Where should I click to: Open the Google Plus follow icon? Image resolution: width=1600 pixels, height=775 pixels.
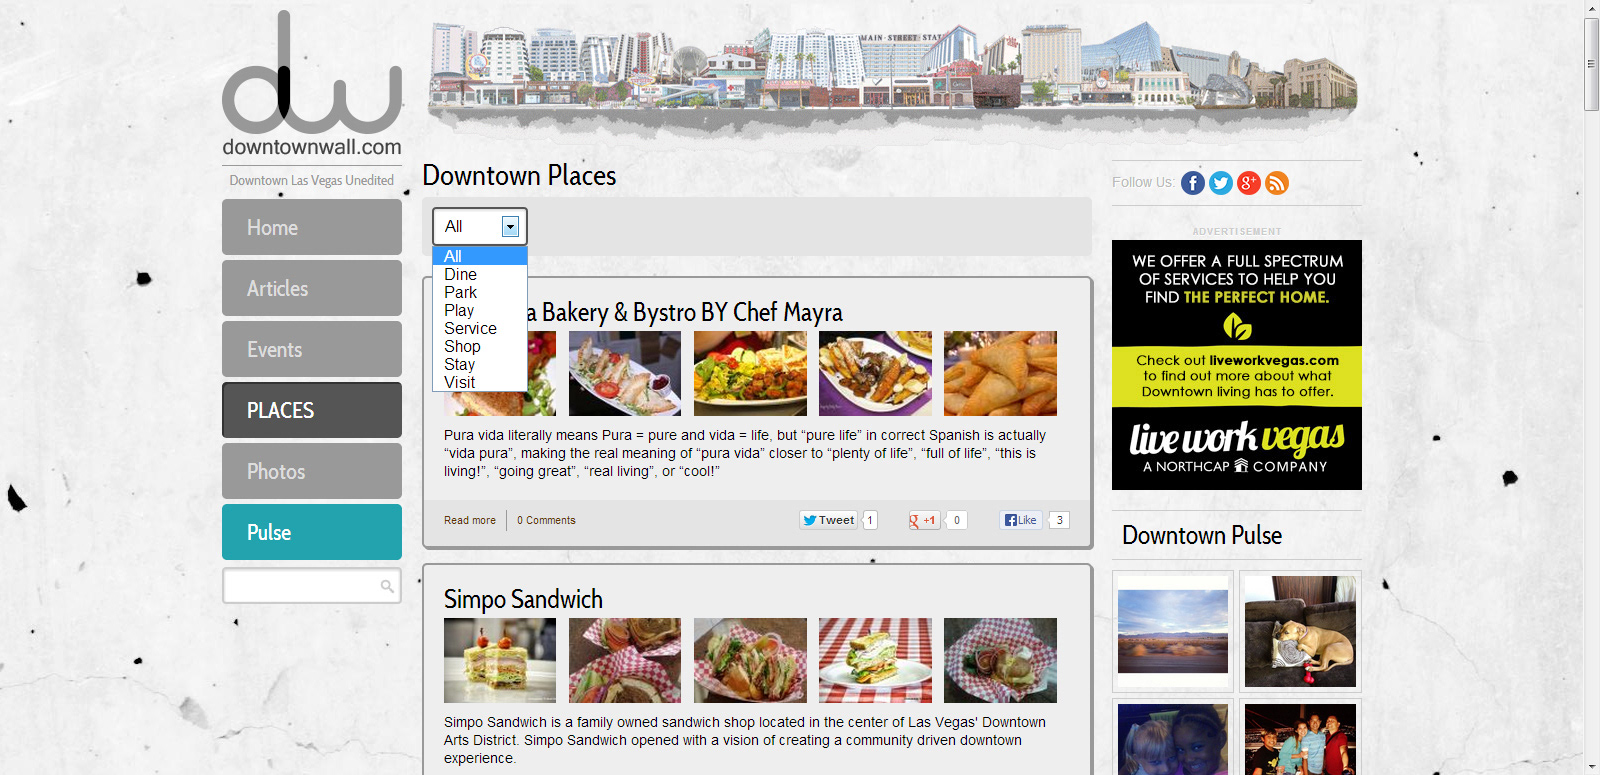1248,183
